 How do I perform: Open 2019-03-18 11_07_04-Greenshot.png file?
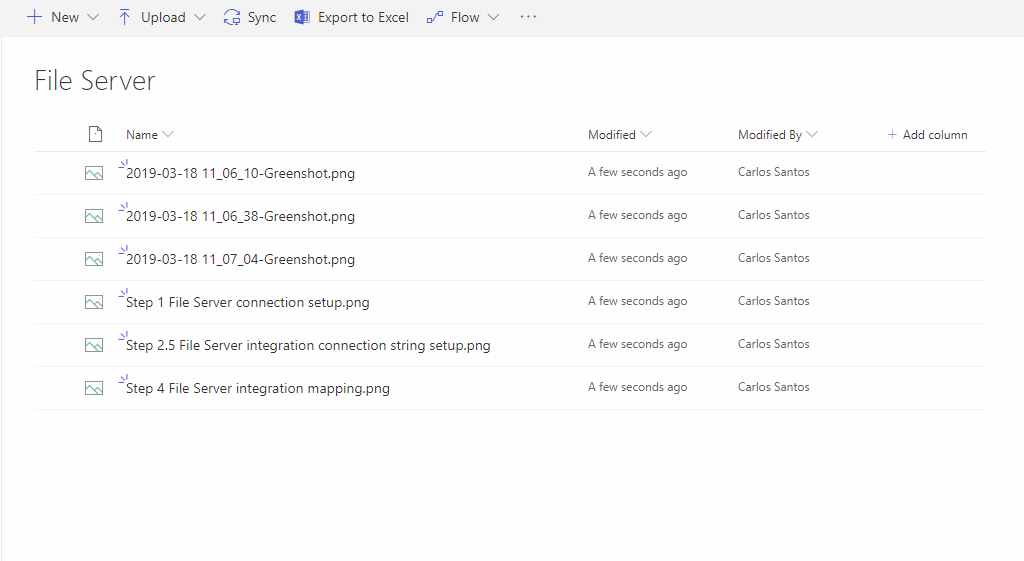pos(240,259)
